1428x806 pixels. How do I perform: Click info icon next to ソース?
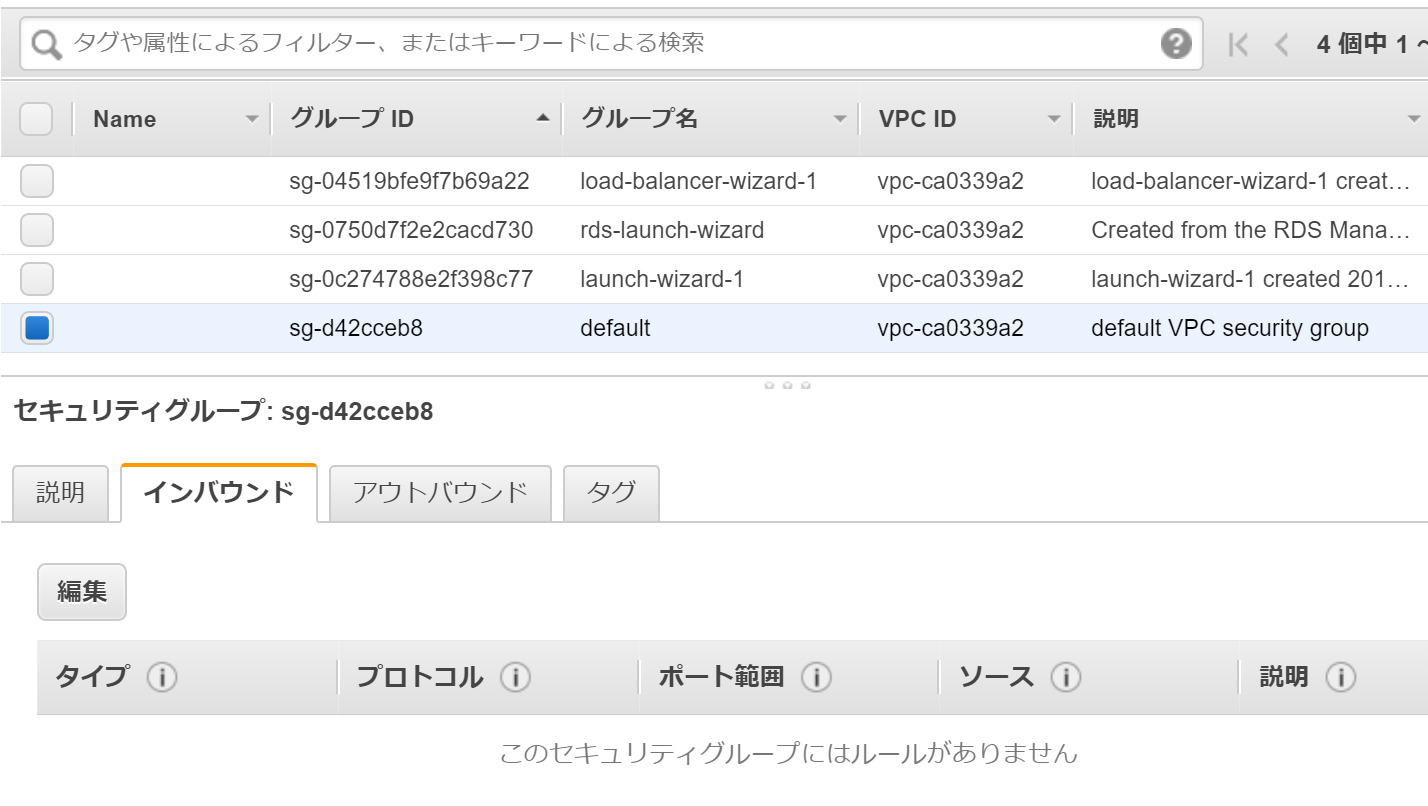click(x=1066, y=677)
